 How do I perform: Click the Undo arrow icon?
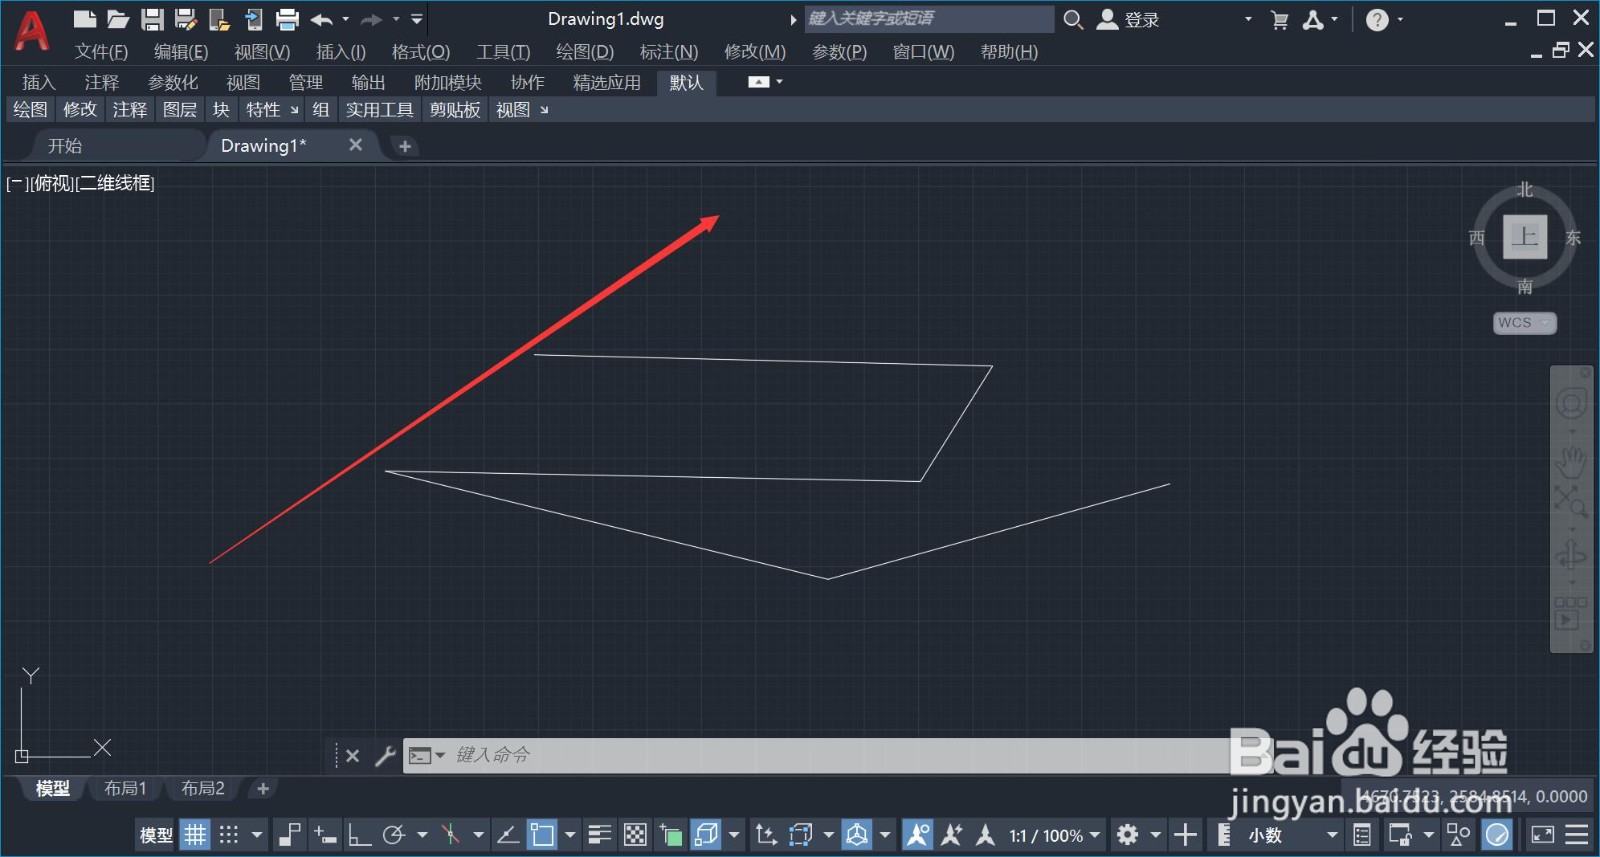click(322, 19)
